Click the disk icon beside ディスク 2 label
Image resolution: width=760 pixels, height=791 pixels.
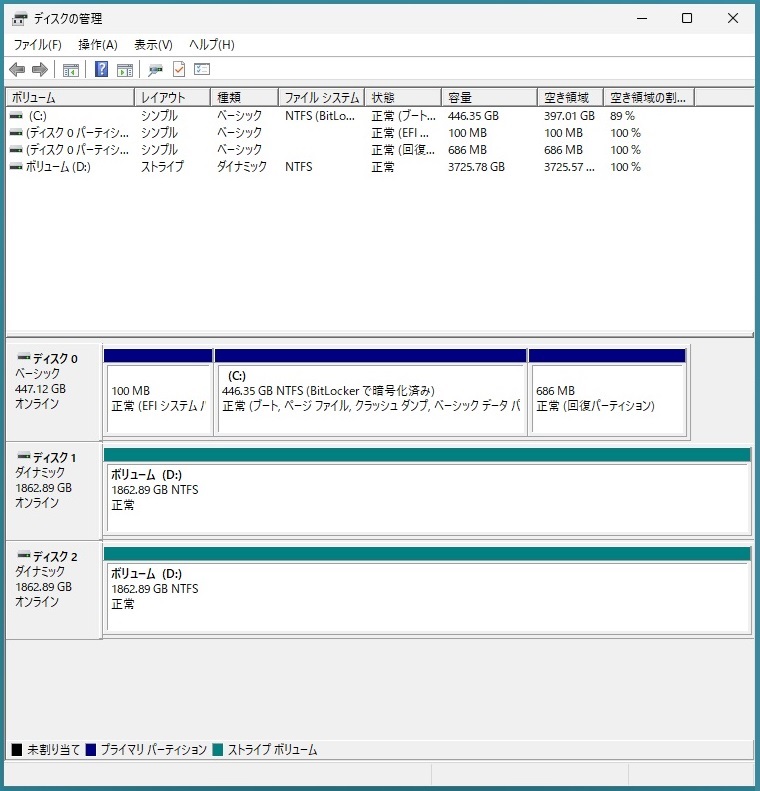tap(24, 555)
